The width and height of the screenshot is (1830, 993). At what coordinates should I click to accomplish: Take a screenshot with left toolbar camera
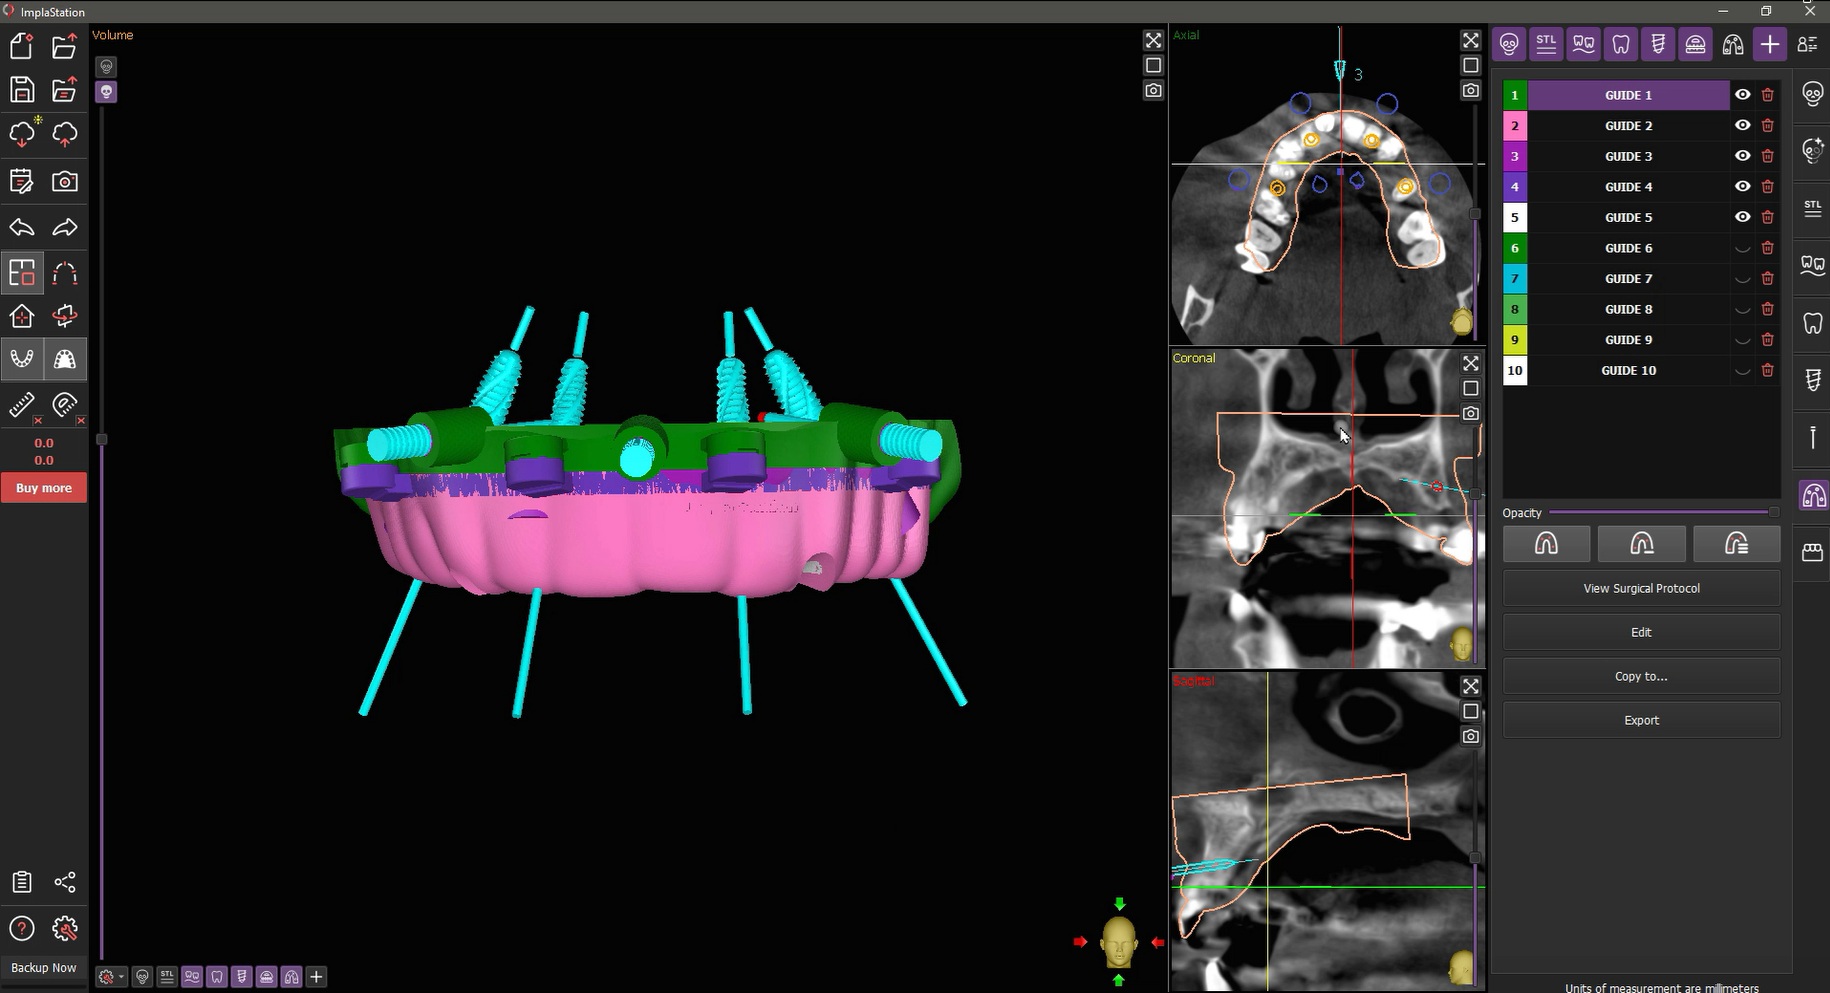(65, 182)
